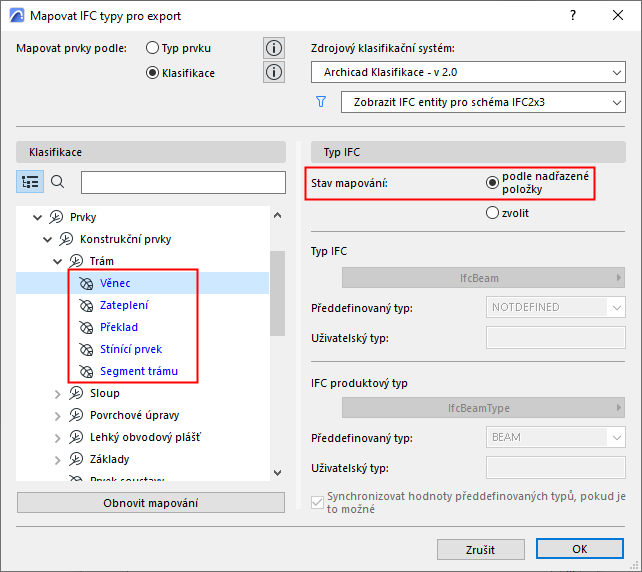Click the Zrušit button
642x572 pixels.
coord(480,550)
